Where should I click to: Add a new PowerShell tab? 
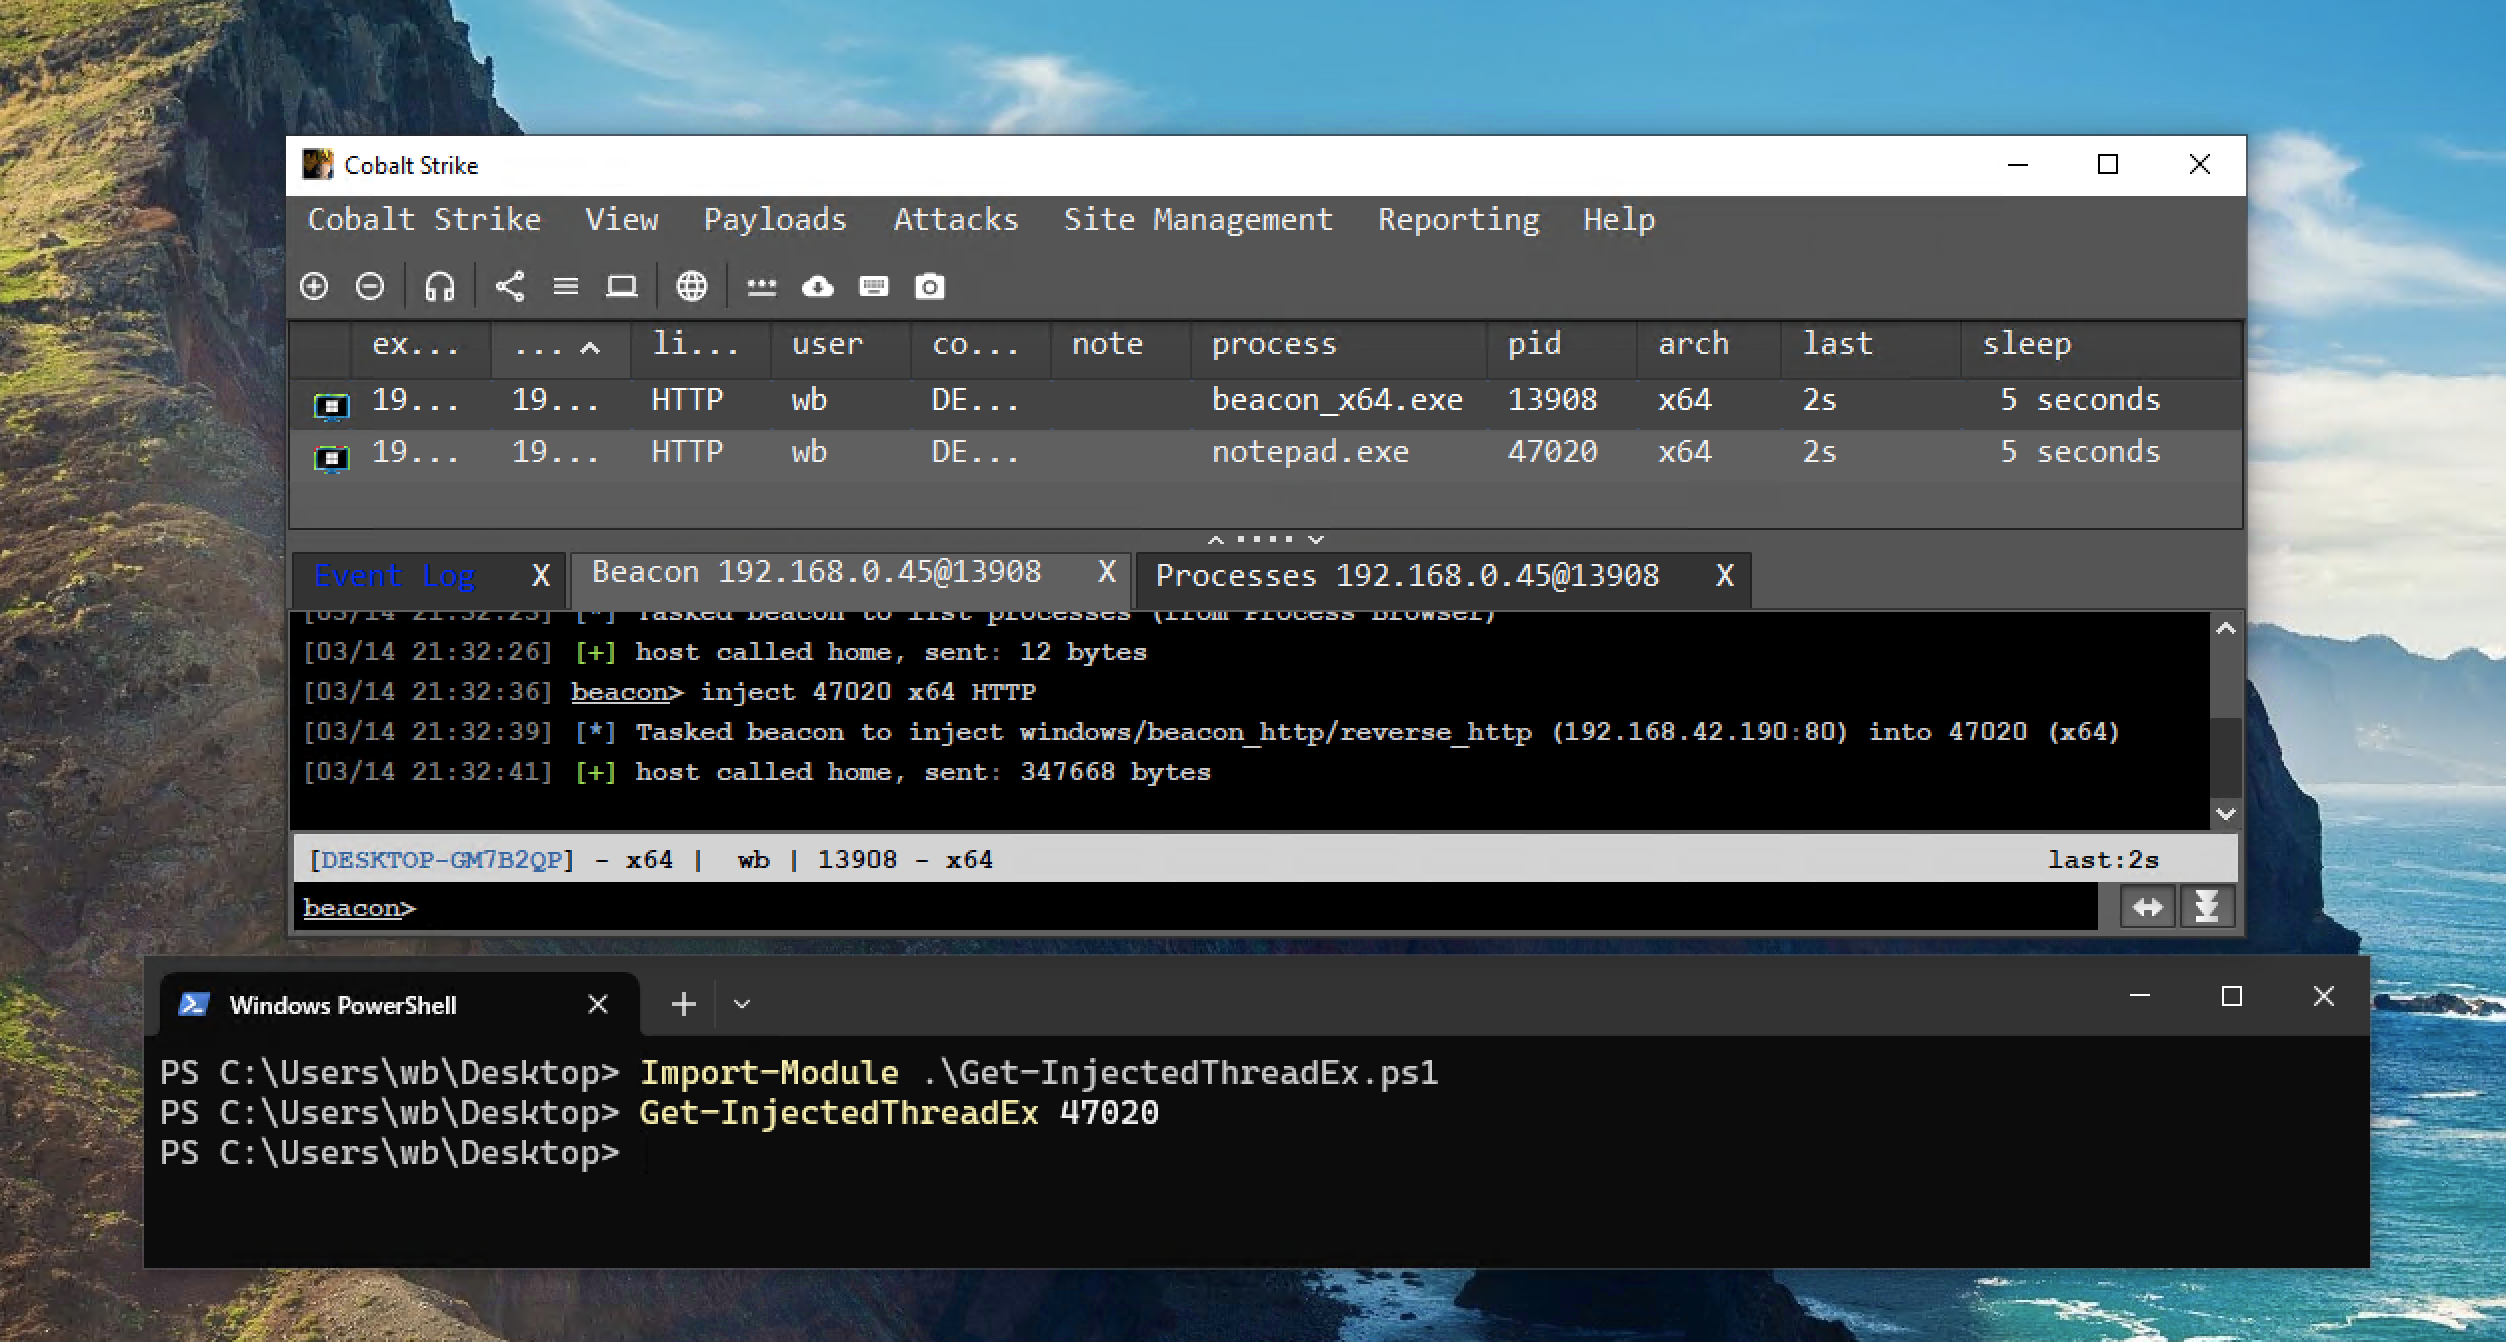[x=684, y=1004]
